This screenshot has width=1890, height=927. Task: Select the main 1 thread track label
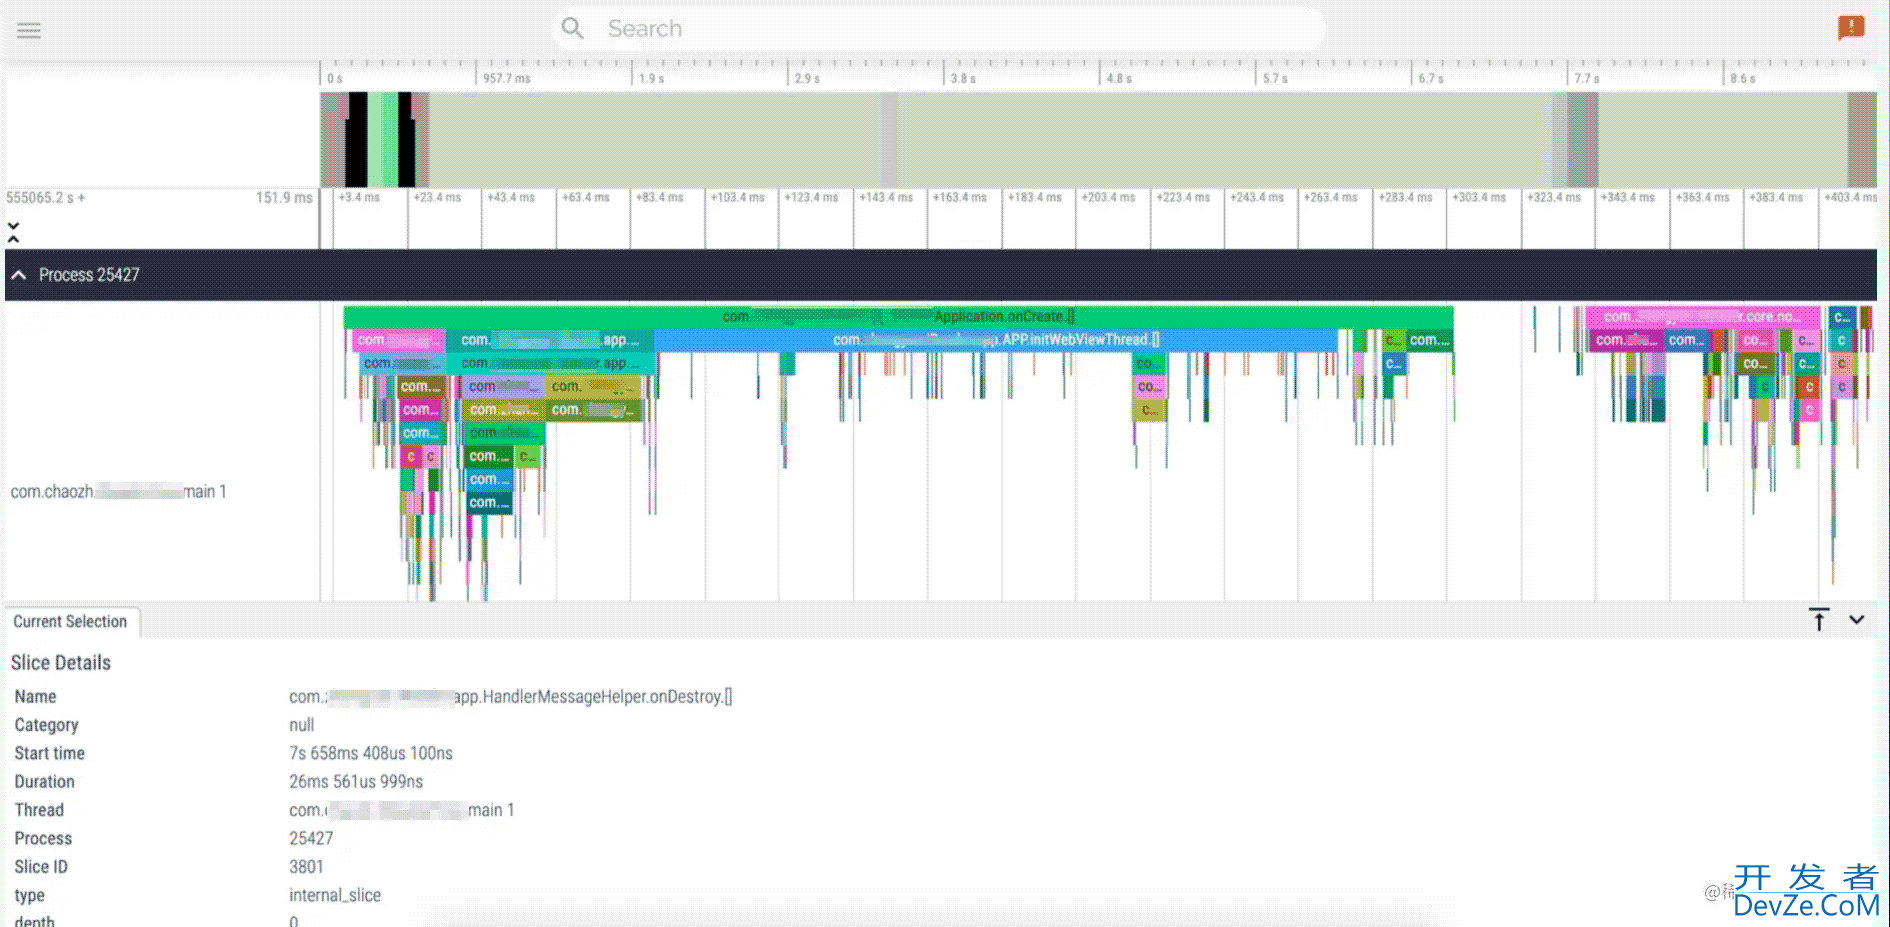(118, 491)
